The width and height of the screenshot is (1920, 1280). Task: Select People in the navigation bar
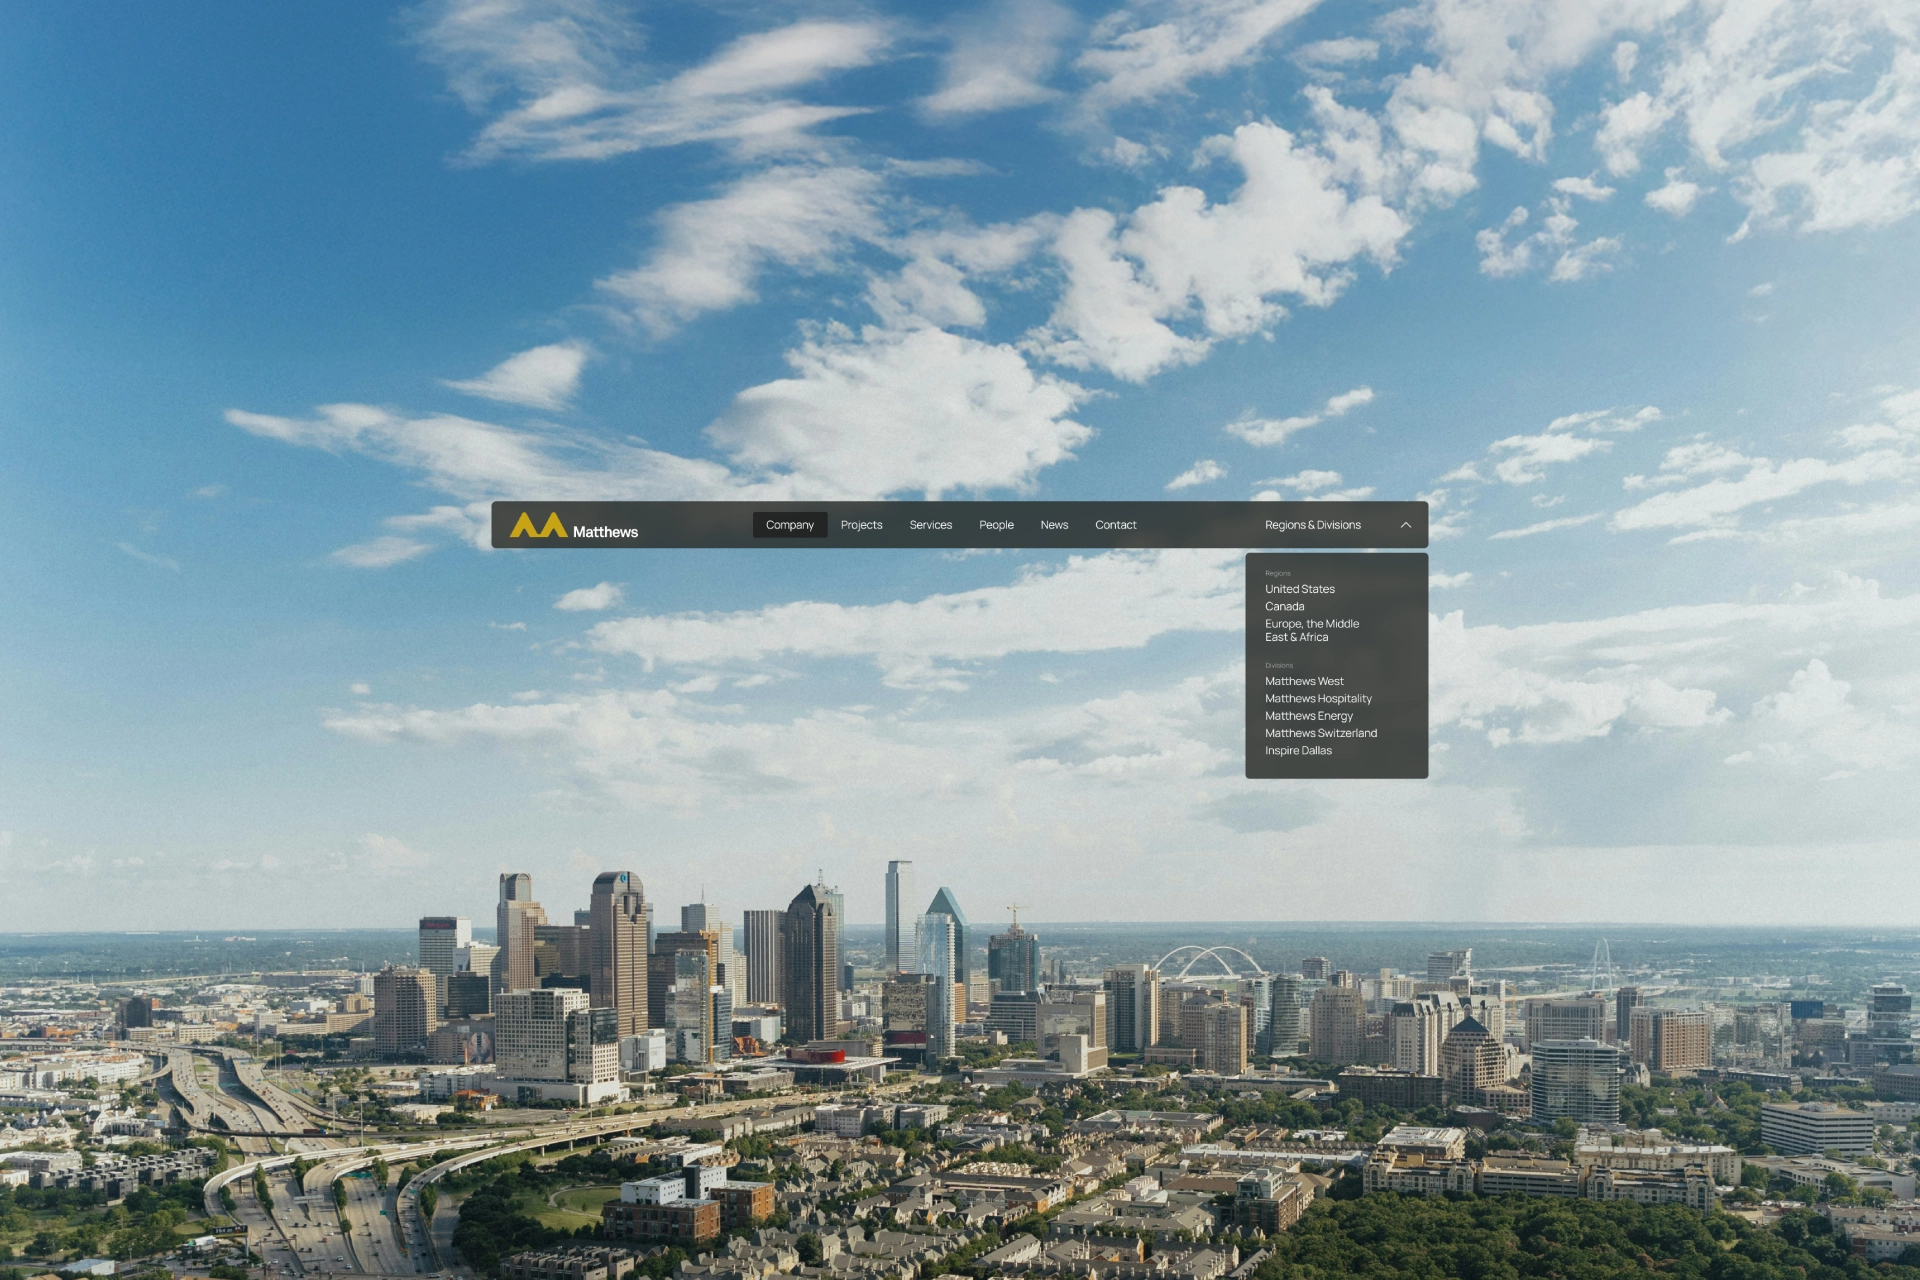pyautogui.click(x=996, y=525)
